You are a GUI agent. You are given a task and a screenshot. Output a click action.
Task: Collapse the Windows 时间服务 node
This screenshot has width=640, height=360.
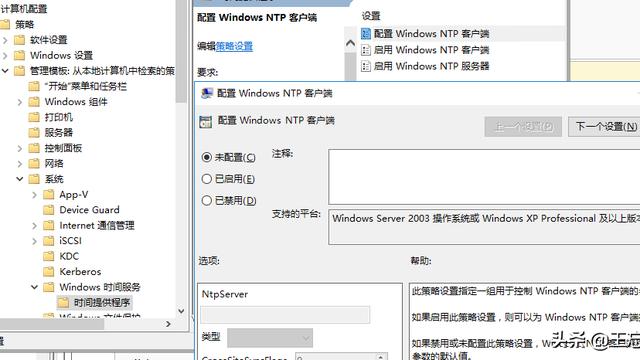click(x=34, y=287)
